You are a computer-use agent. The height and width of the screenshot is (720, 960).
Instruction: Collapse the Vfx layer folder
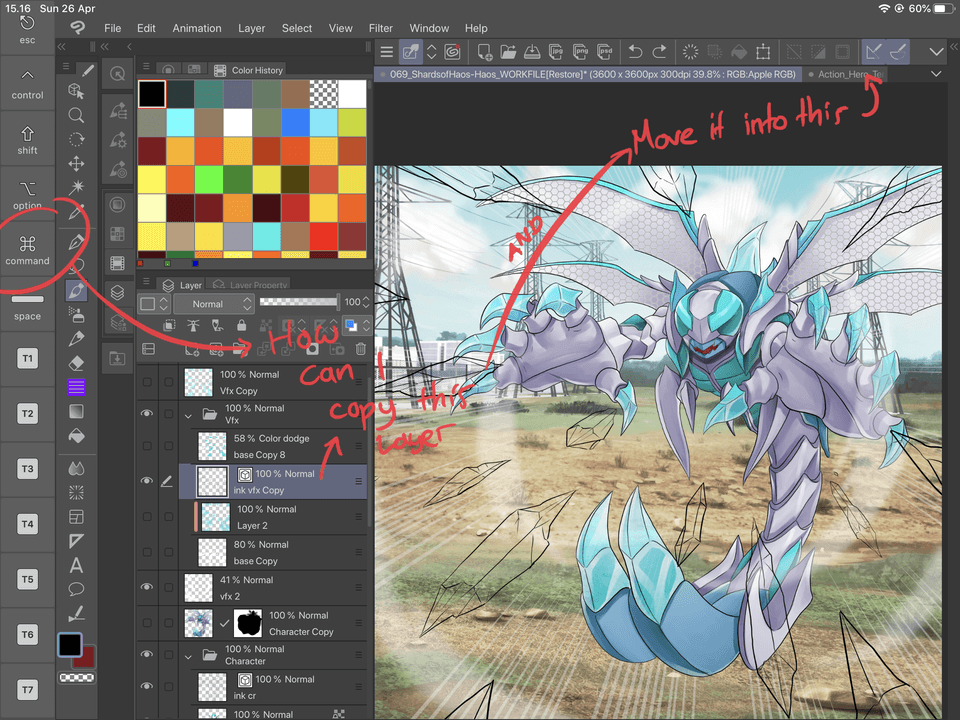(x=189, y=415)
